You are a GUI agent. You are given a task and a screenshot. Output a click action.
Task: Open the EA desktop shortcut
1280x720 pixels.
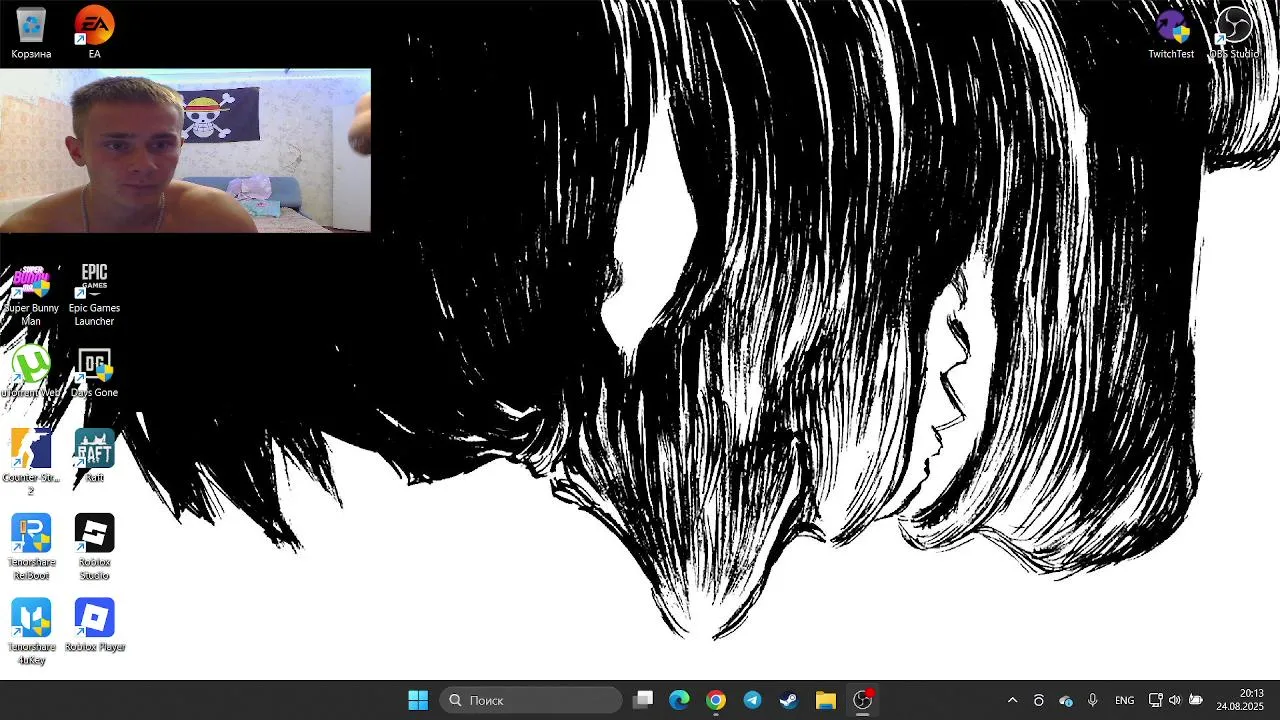coord(94,32)
